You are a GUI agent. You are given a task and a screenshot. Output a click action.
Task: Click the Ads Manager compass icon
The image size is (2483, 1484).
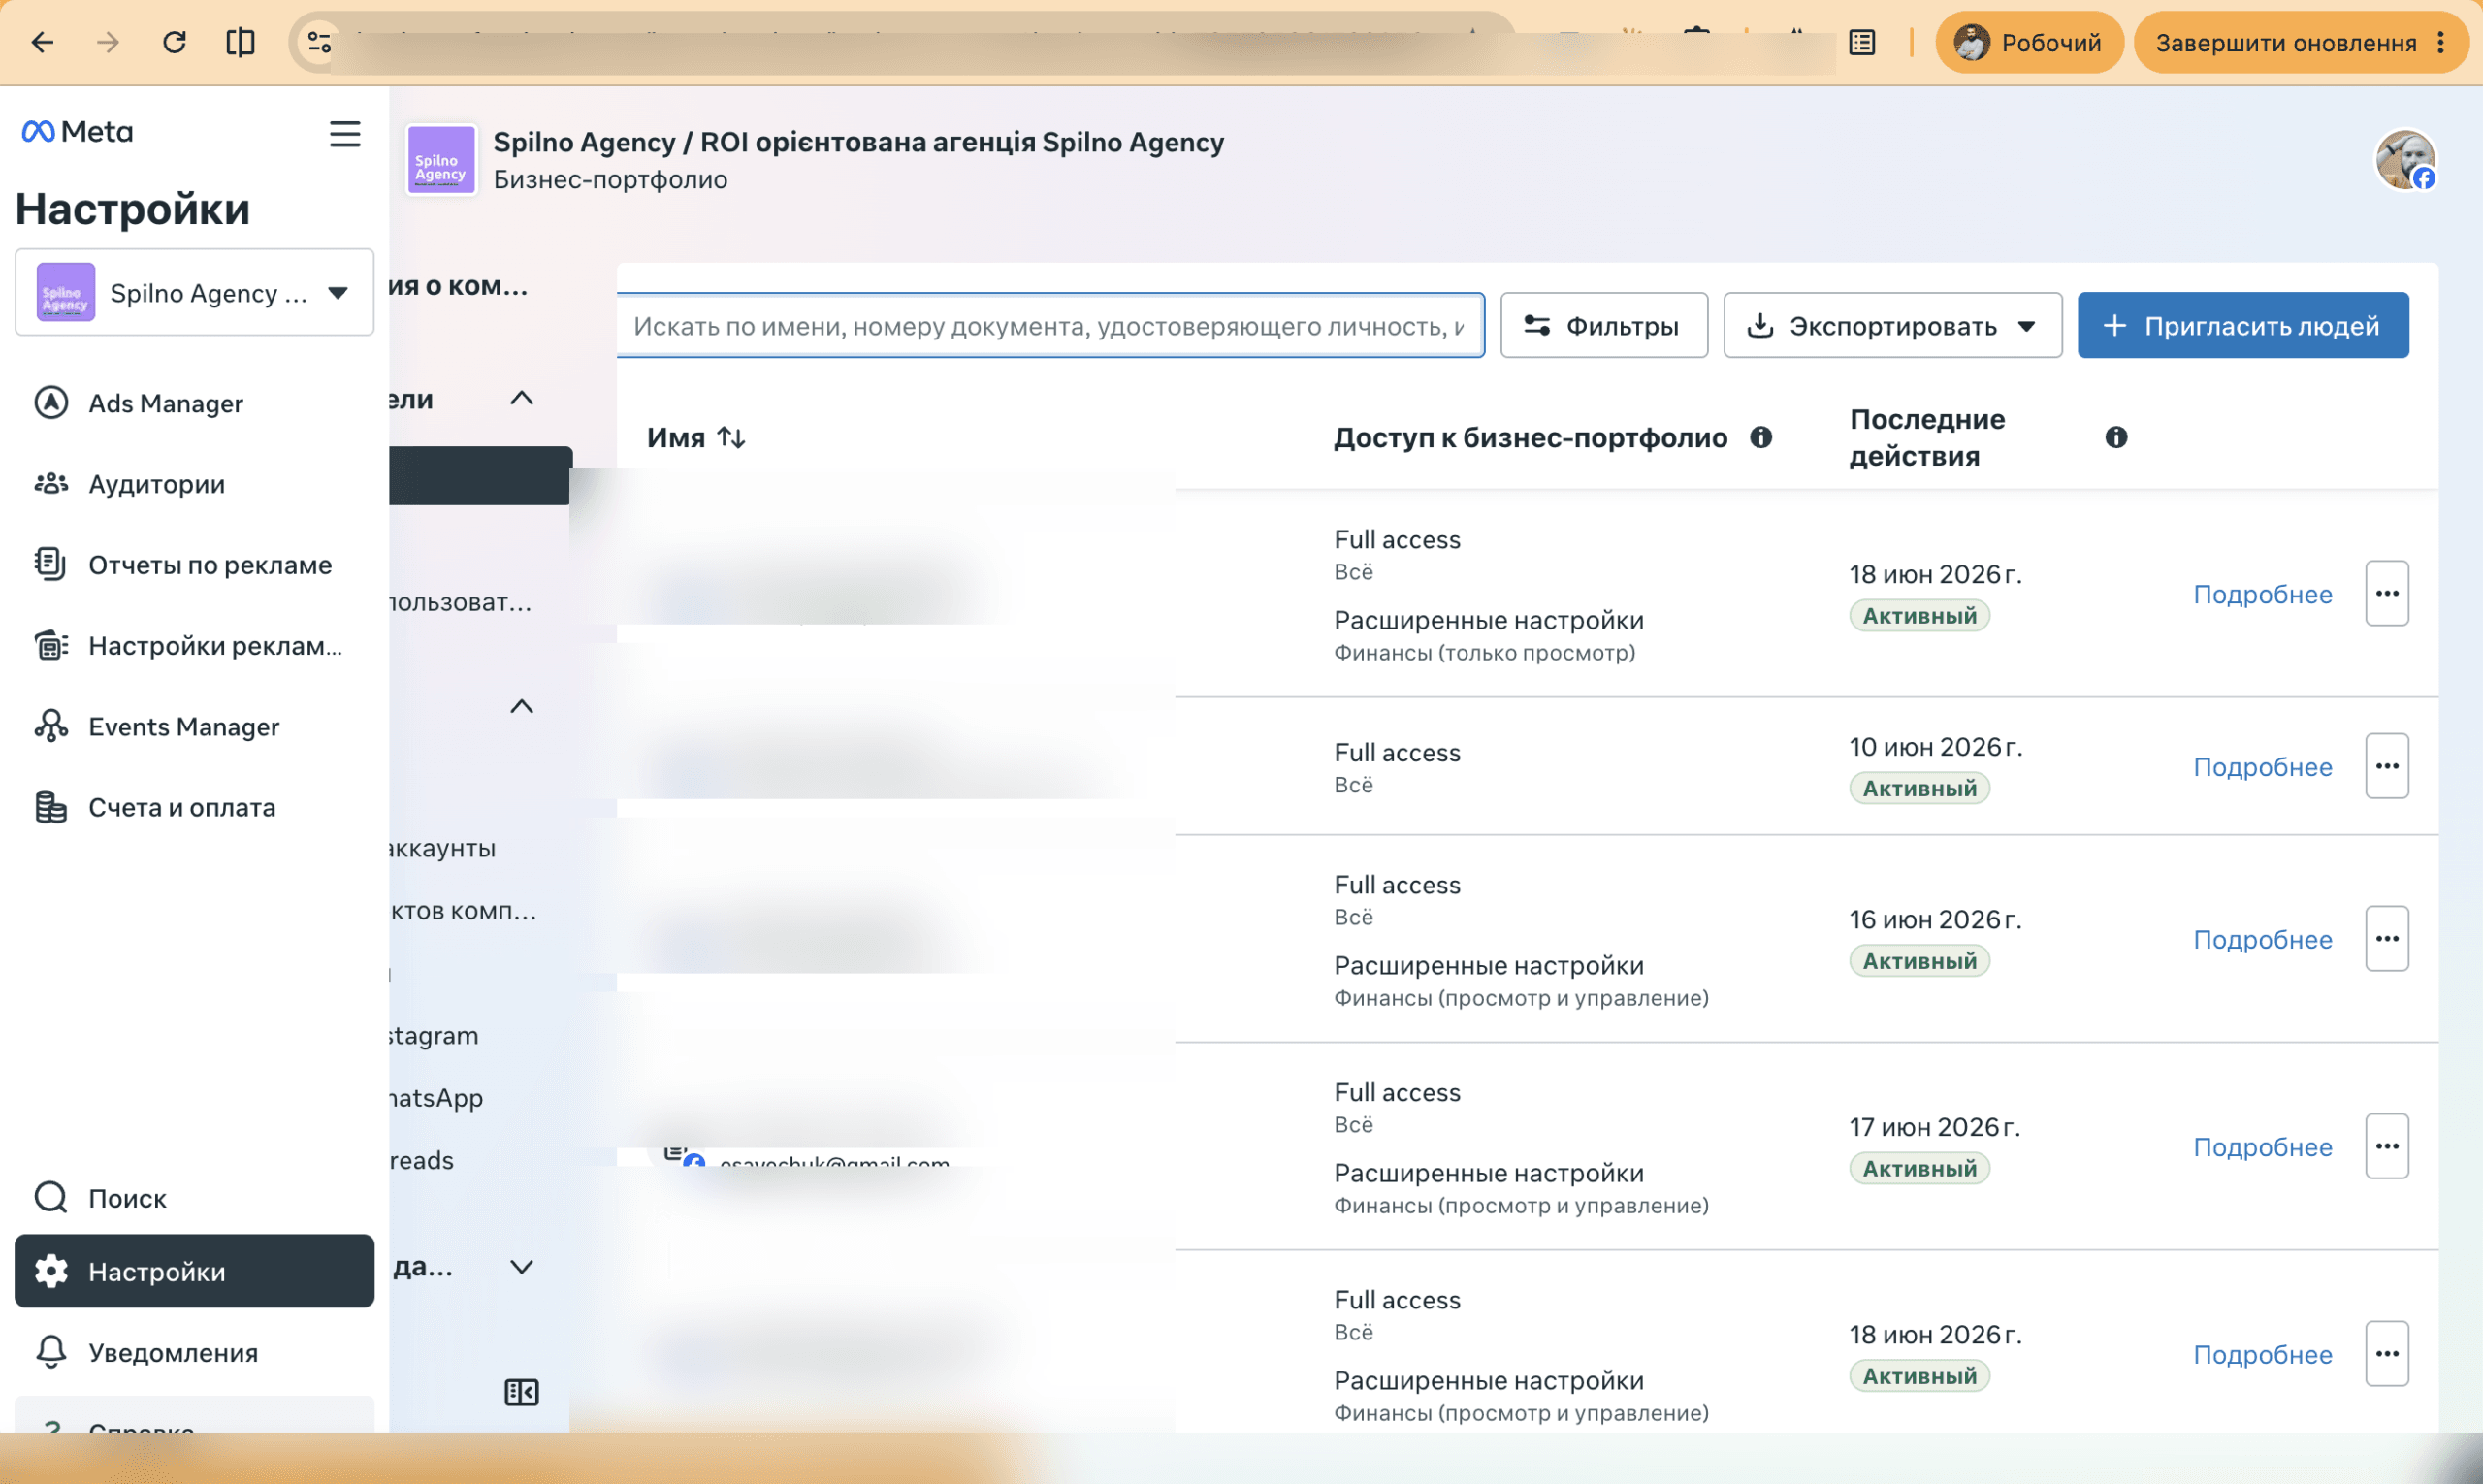point(51,403)
